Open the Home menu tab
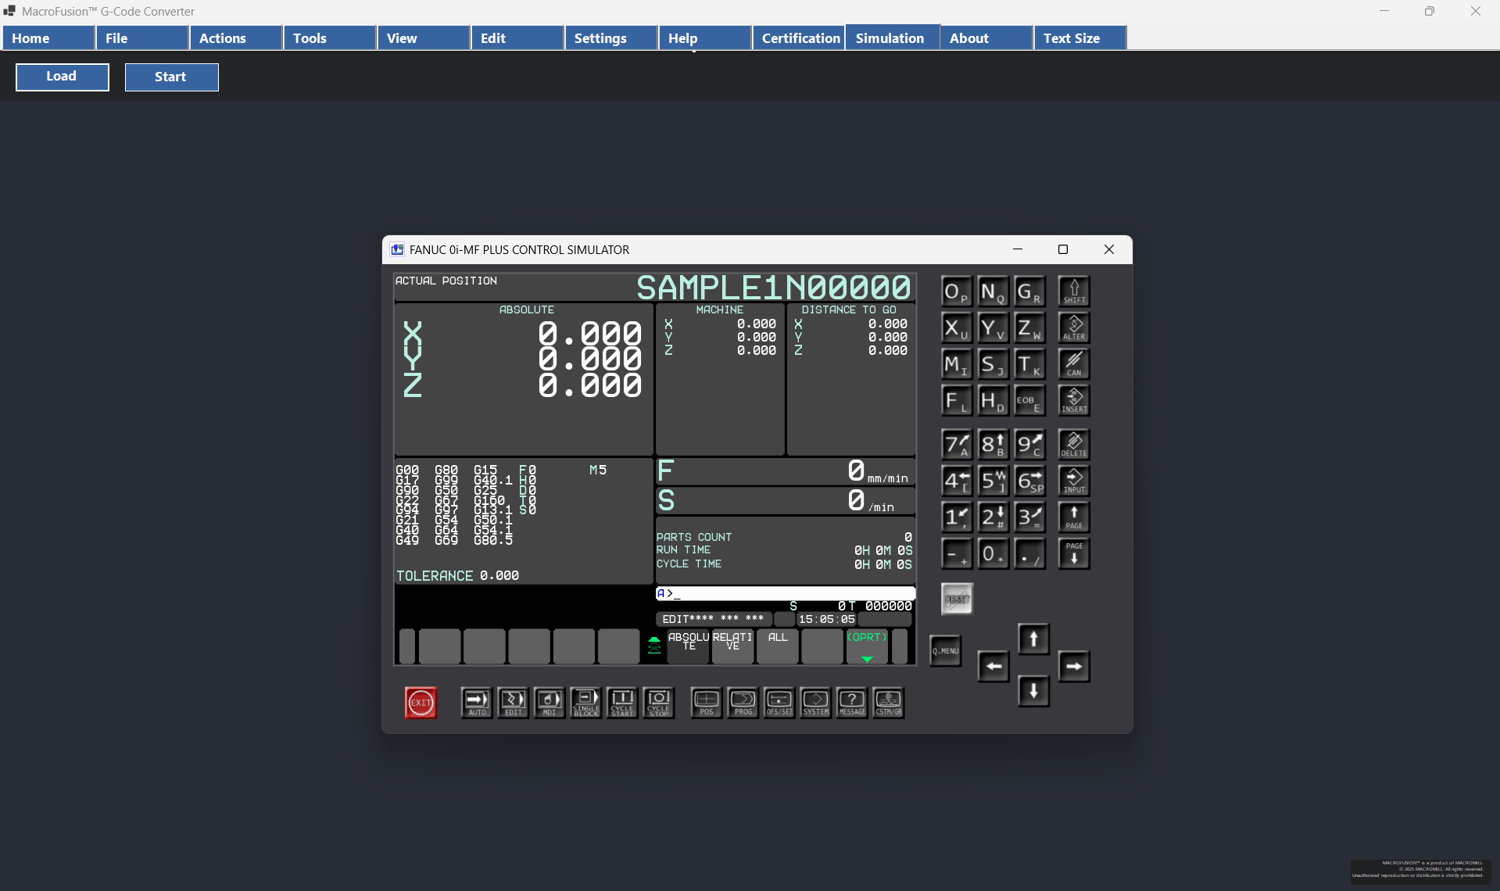The height and width of the screenshot is (891, 1500). [x=48, y=38]
